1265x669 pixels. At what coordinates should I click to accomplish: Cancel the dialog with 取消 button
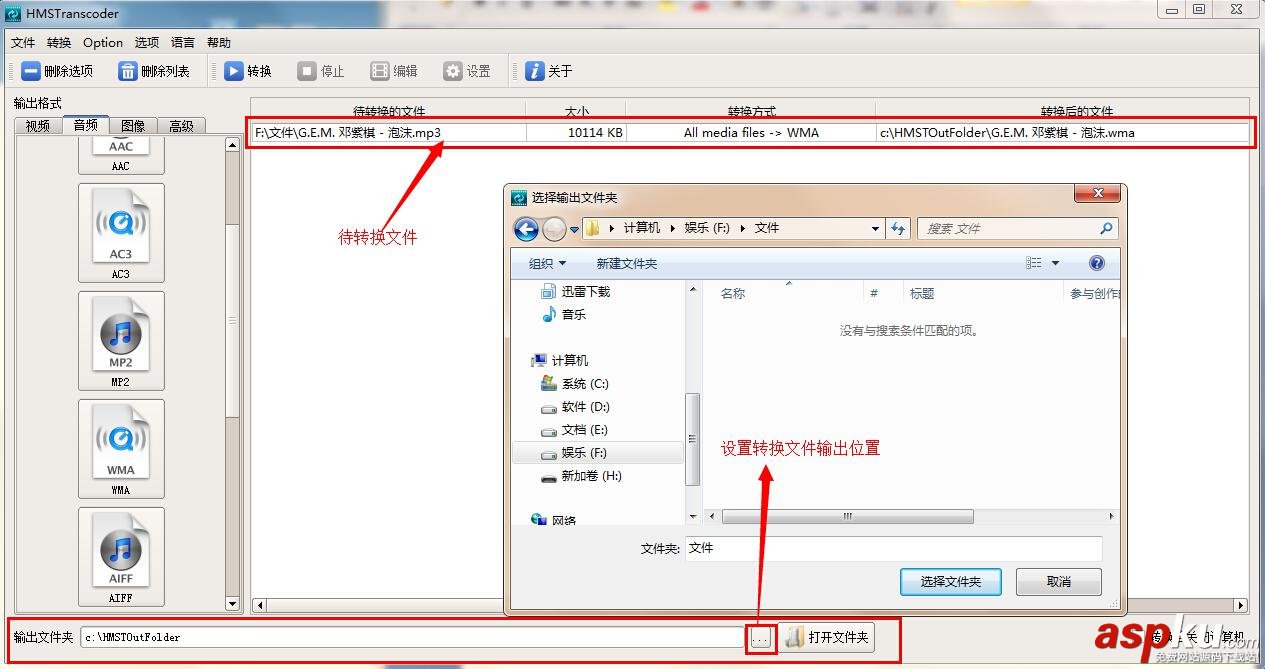pyautogui.click(x=1058, y=581)
